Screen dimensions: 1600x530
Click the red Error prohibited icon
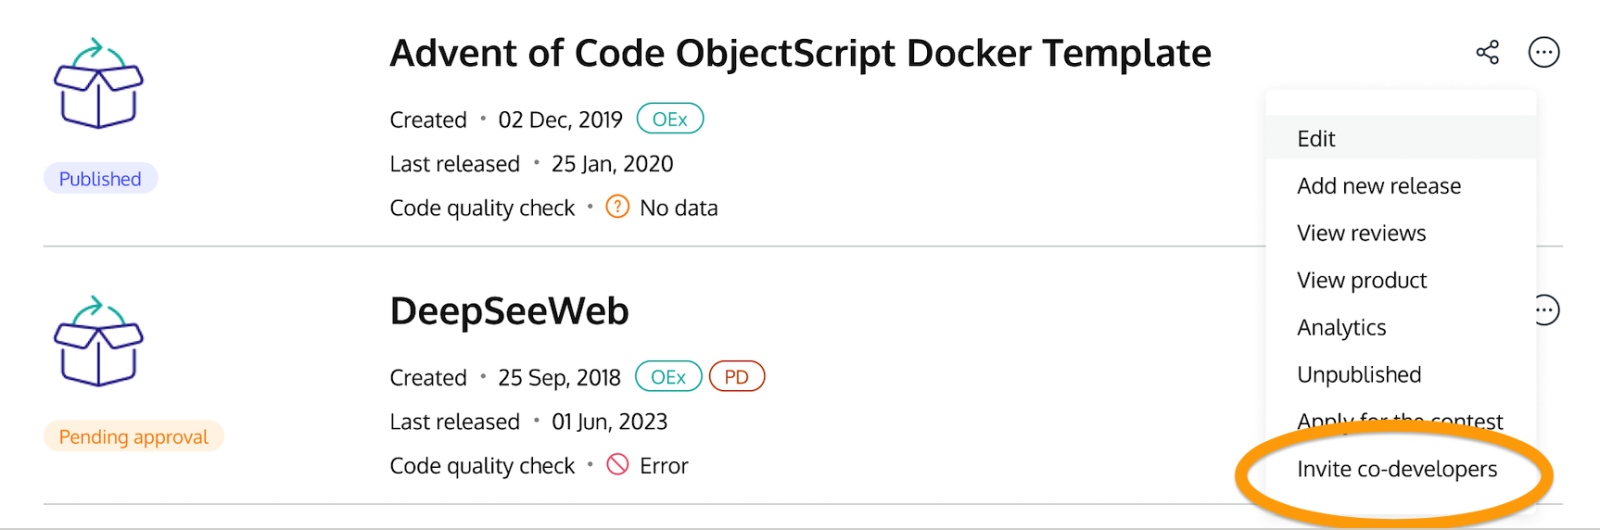coord(618,465)
